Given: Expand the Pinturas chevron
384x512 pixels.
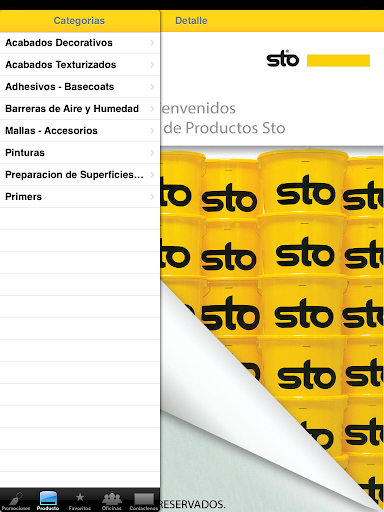Looking at the screenshot, I should [152, 153].
